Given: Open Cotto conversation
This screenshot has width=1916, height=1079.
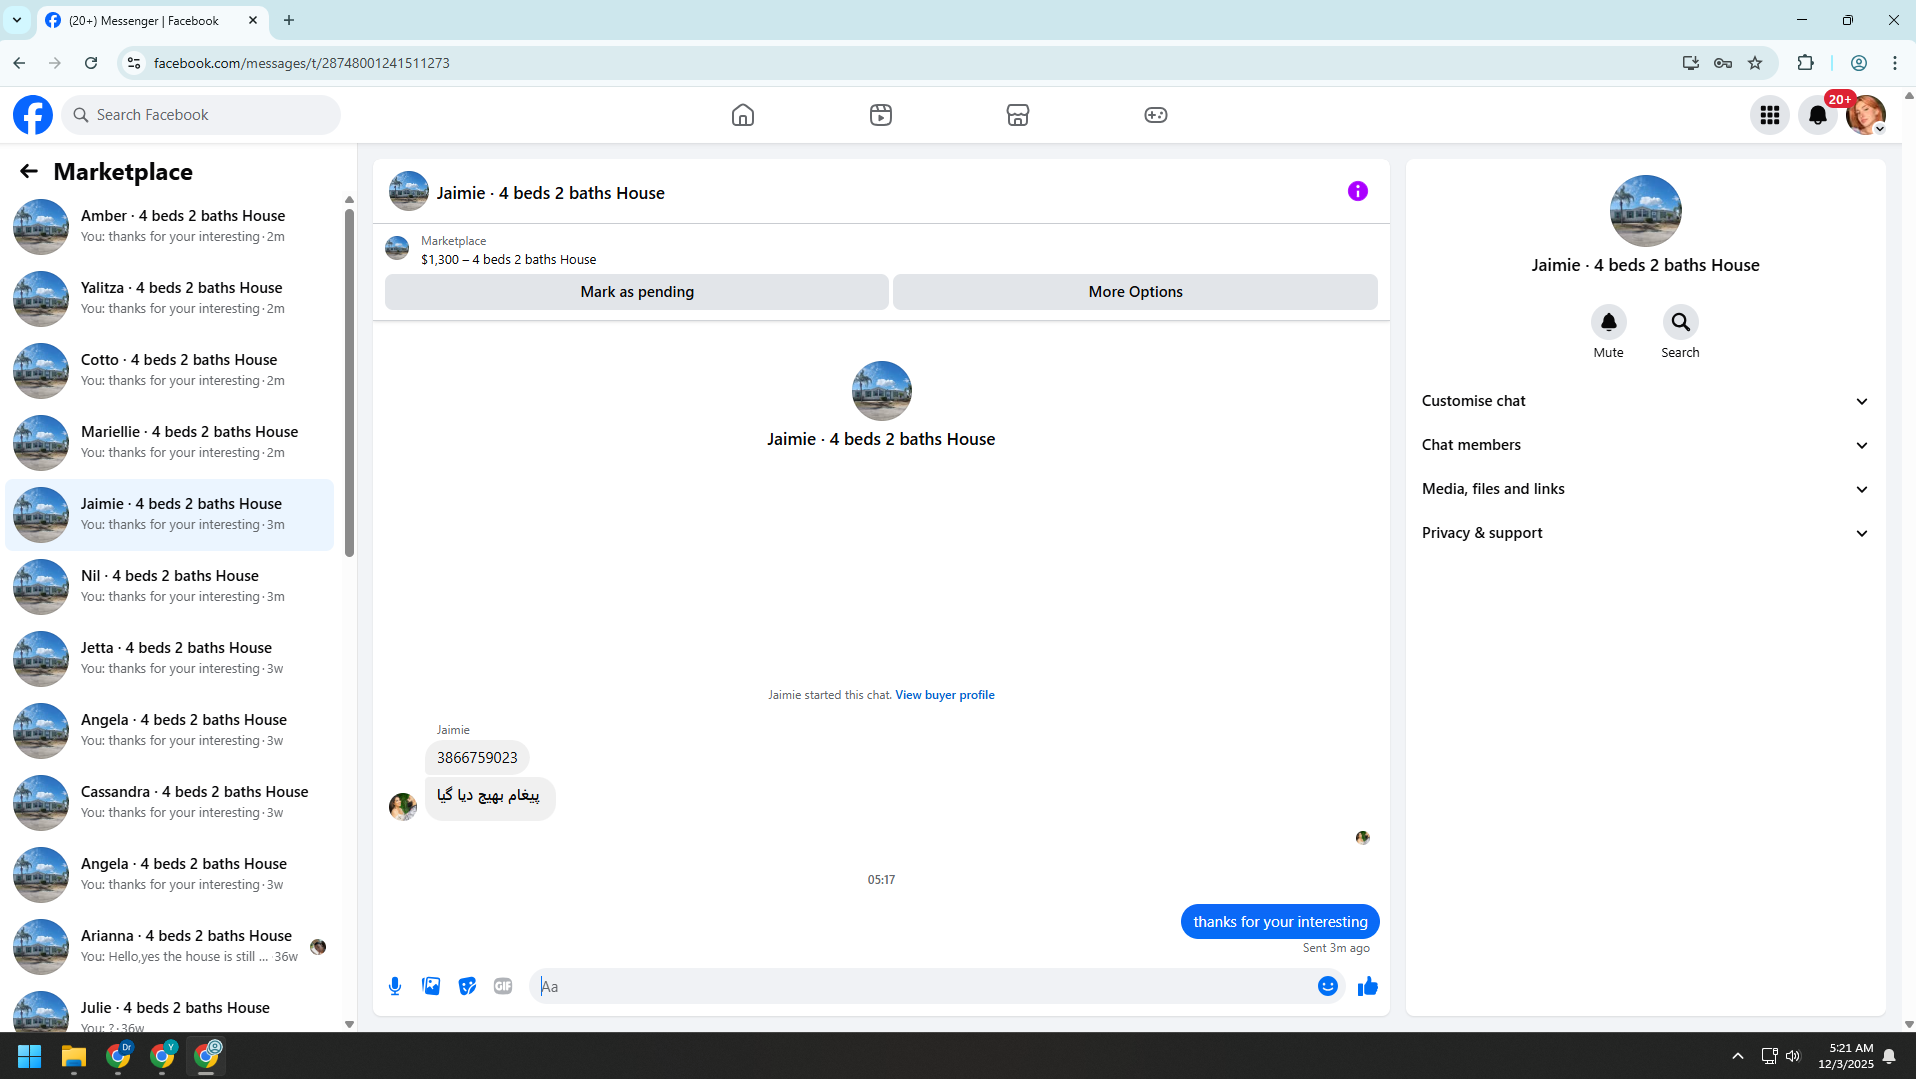Looking at the screenshot, I should pyautogui.click(x=170, y=371).
